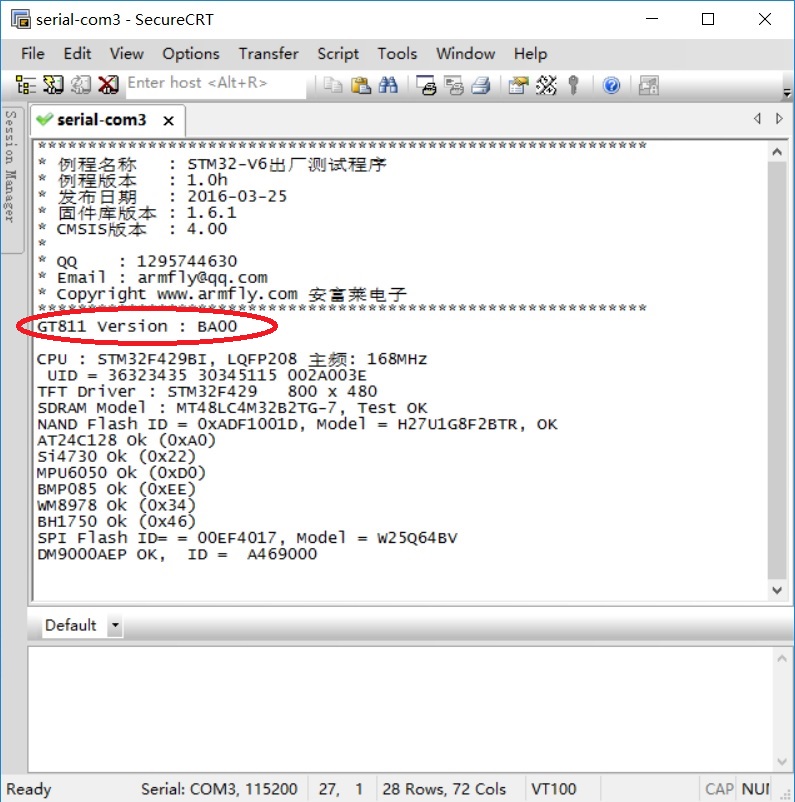Click the 'Si4730 Ok (0x22)' line
The image size is (795, 802).
tap(117, 457)
